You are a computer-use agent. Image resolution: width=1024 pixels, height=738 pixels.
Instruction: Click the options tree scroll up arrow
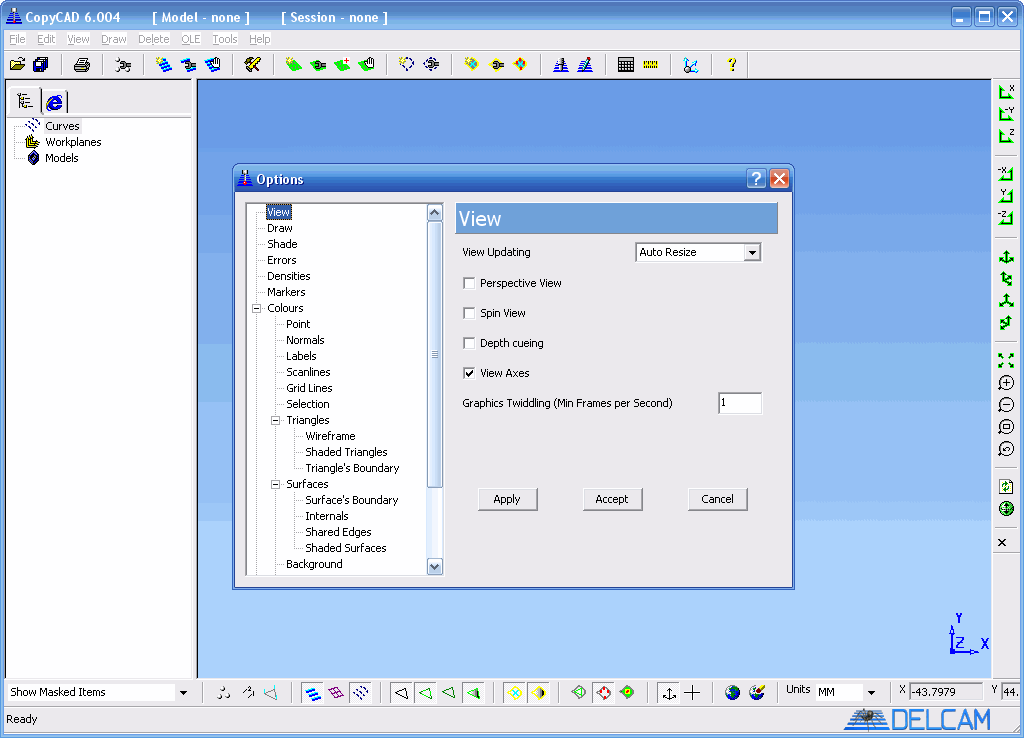[435, 212]
